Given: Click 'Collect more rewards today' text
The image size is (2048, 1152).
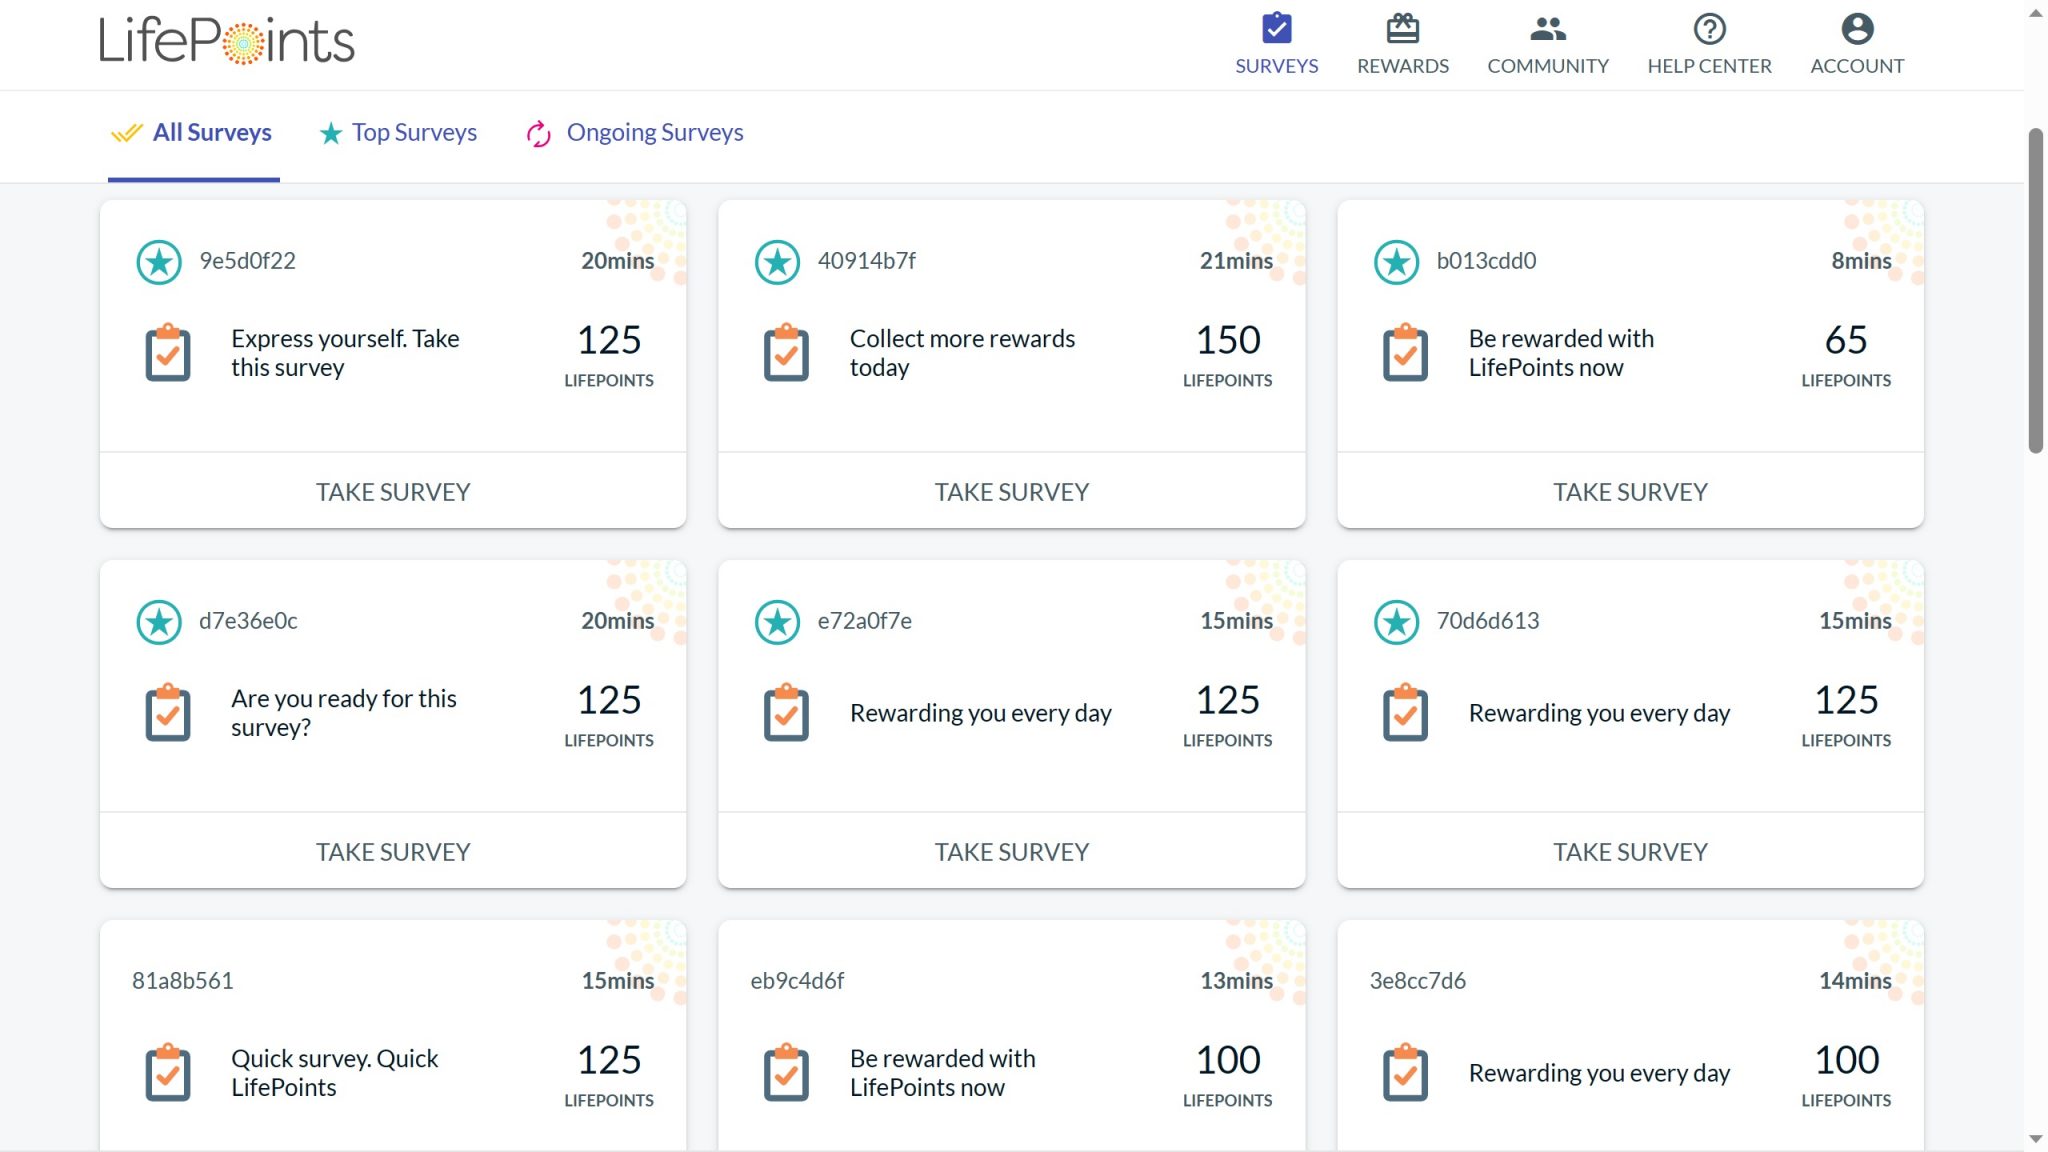Looking at the screenshot, I should 962,353.
